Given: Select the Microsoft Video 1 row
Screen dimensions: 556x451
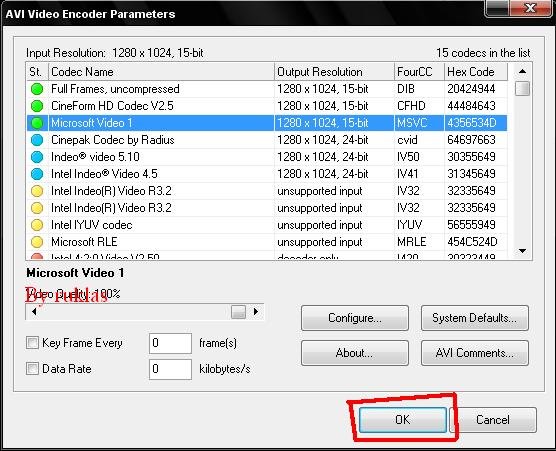Looking at the screenshot, I should pos(267,123).
